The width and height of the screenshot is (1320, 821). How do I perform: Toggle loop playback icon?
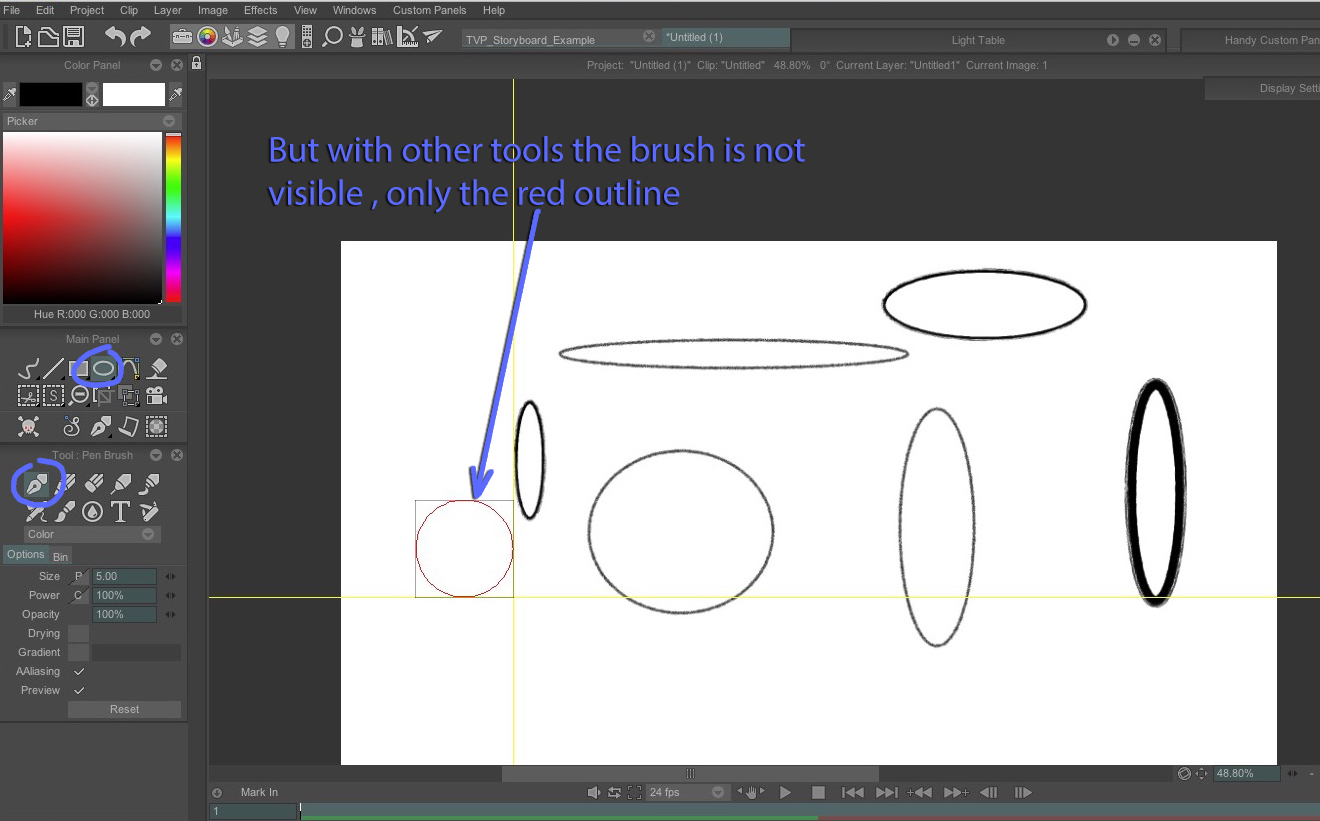click(x=614, y=792)
